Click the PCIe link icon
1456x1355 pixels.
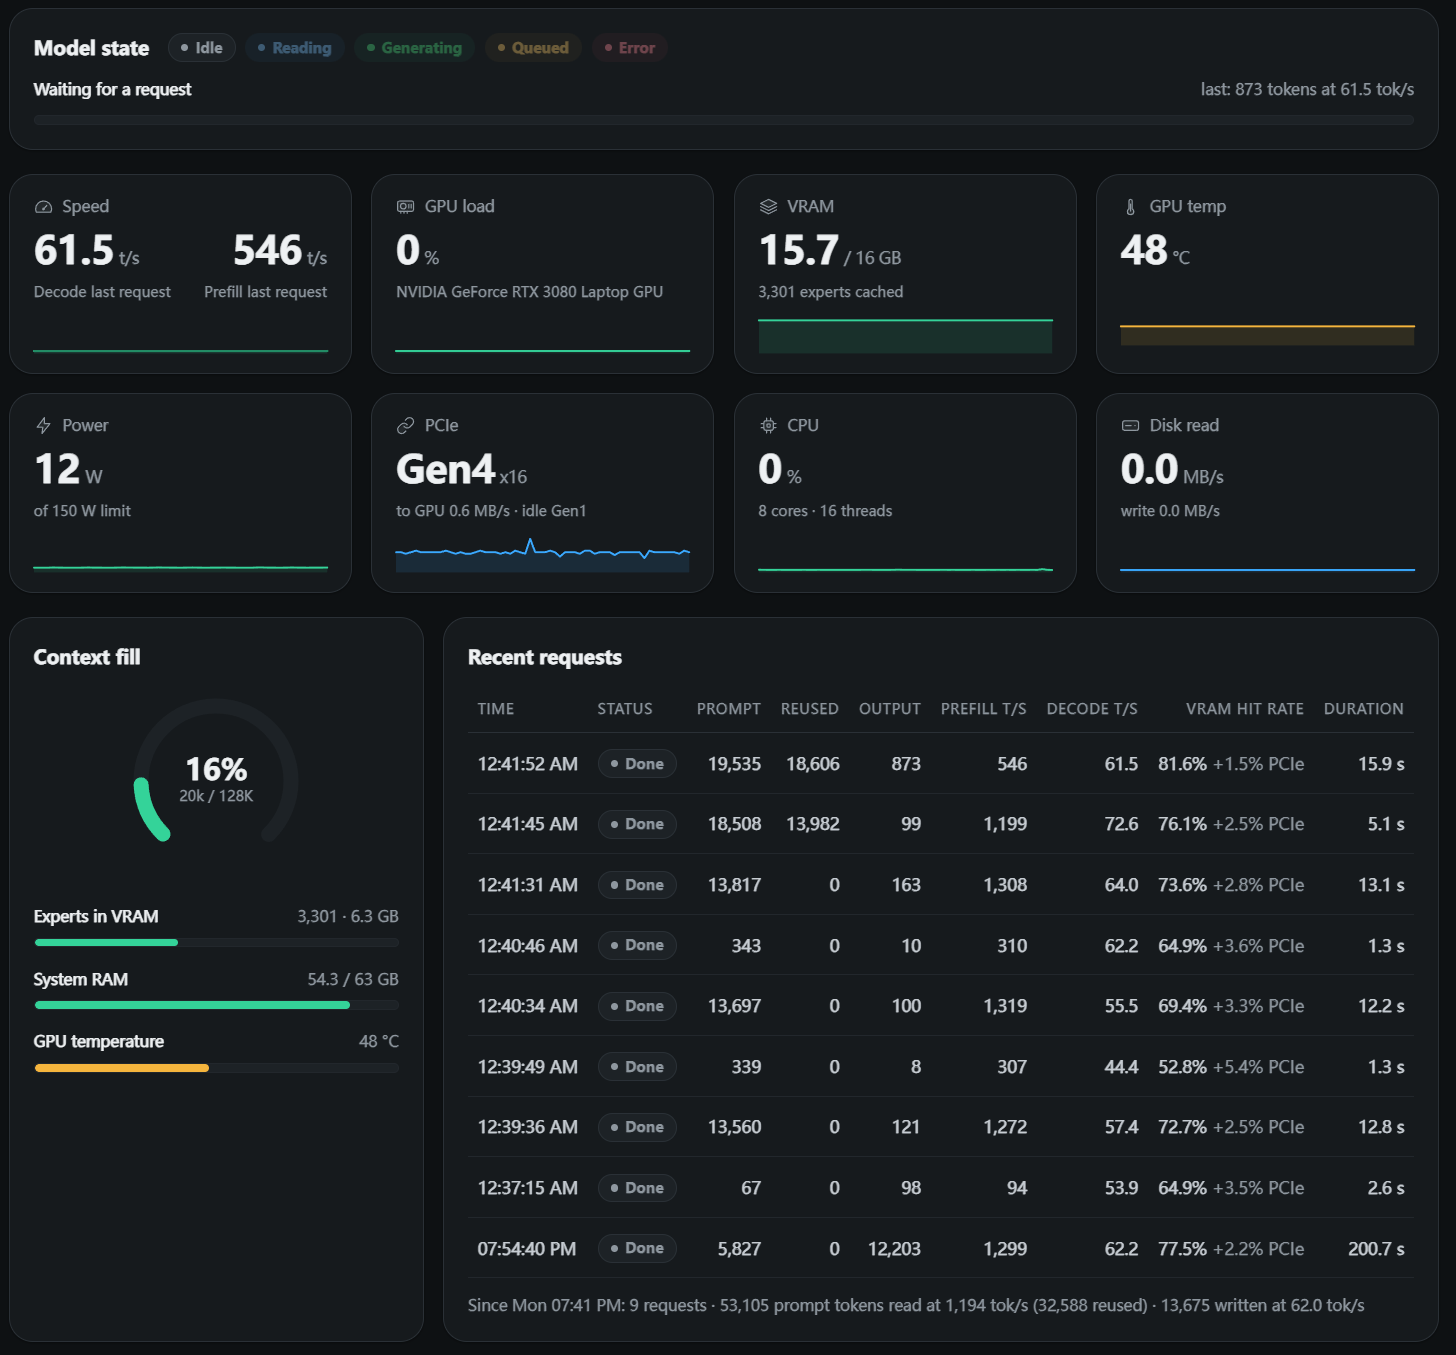click(405, 426)
